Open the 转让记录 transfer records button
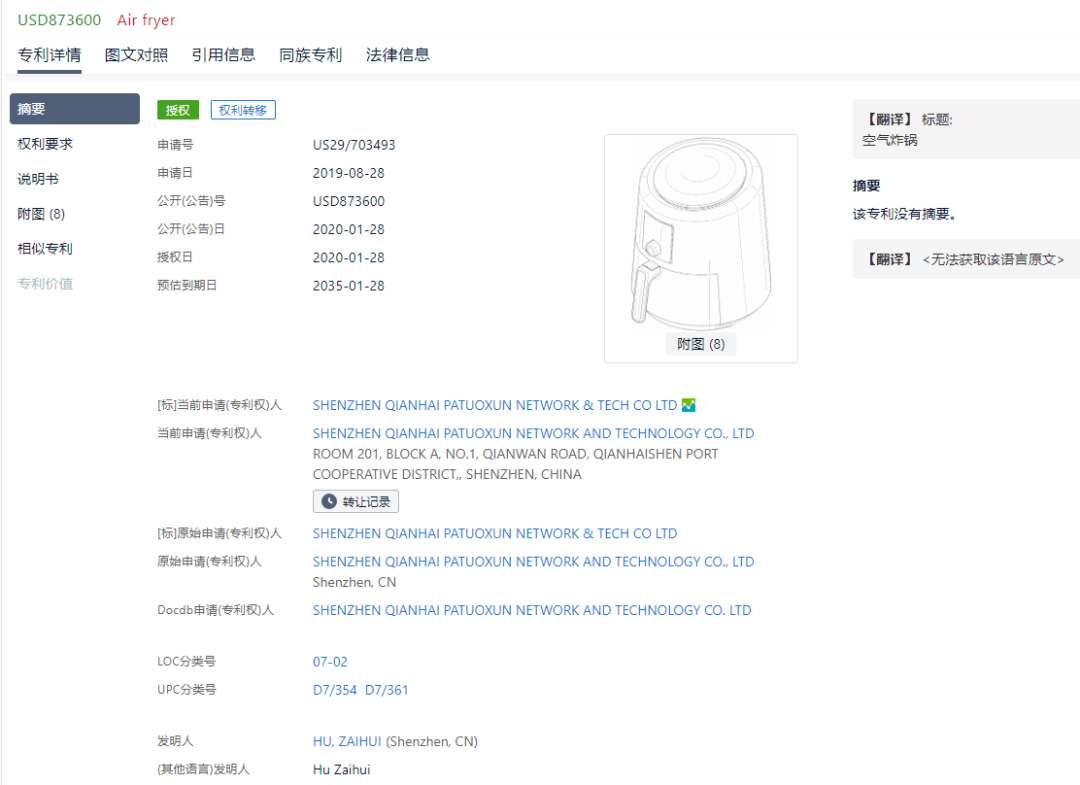This screenshot has width=1080, height=785. 356,501
